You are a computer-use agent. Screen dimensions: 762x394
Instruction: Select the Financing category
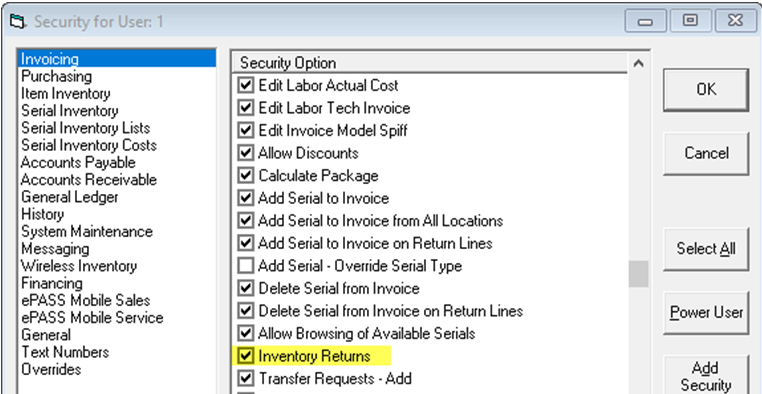point(117,283)
